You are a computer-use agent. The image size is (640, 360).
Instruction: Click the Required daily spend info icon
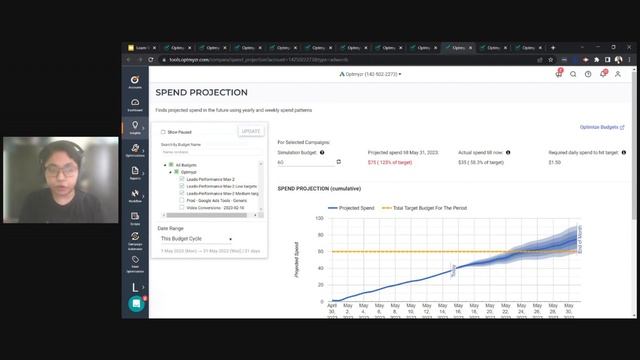(624, 152)
